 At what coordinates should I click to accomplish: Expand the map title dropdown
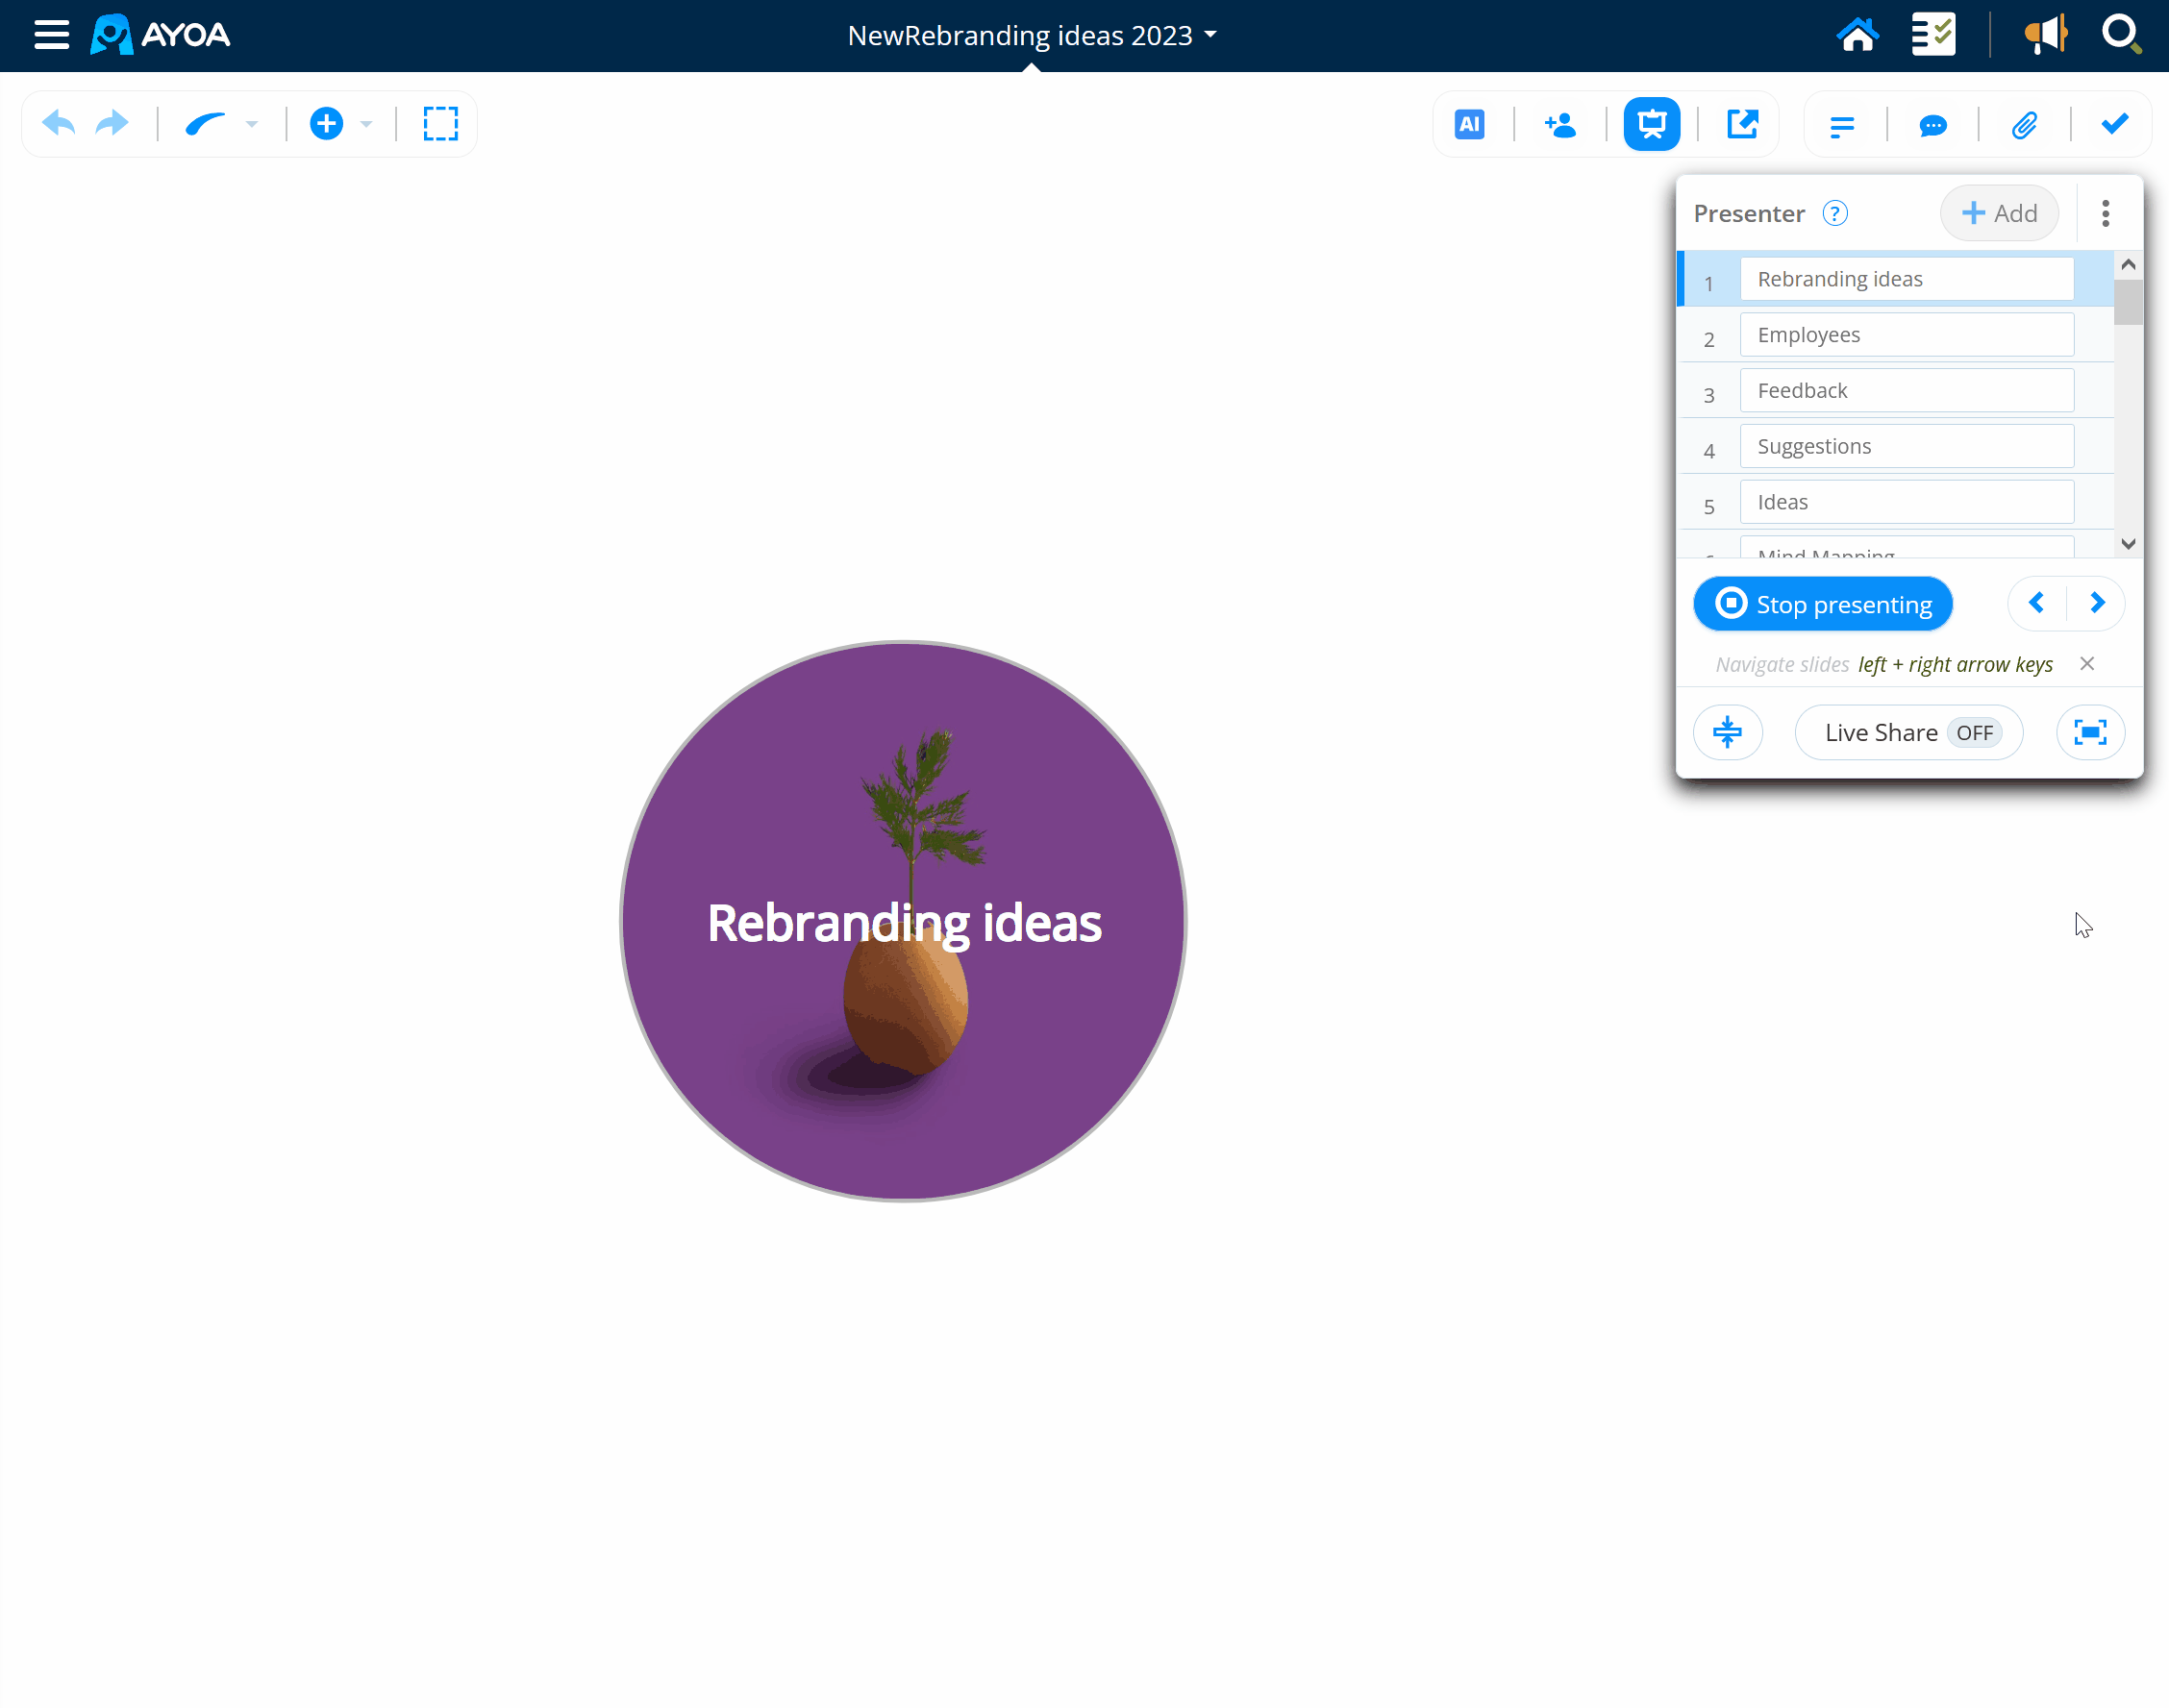coord(1211,35)
